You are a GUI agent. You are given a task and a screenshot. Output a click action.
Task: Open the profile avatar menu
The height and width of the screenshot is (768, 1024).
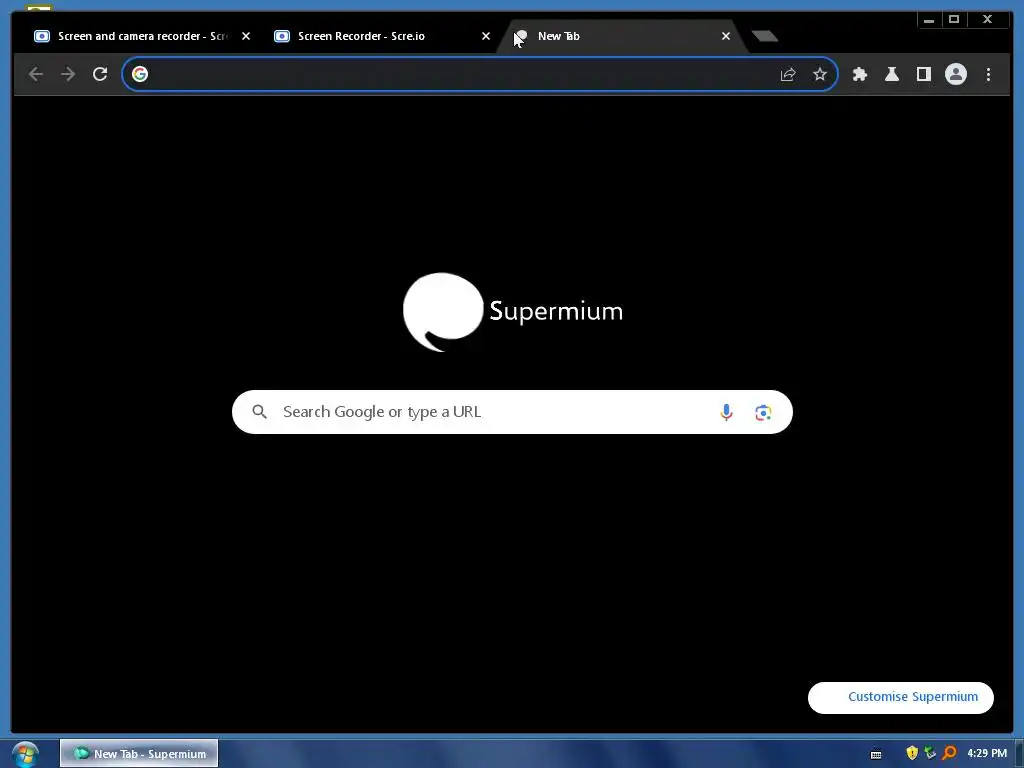[x=956, y=74]
